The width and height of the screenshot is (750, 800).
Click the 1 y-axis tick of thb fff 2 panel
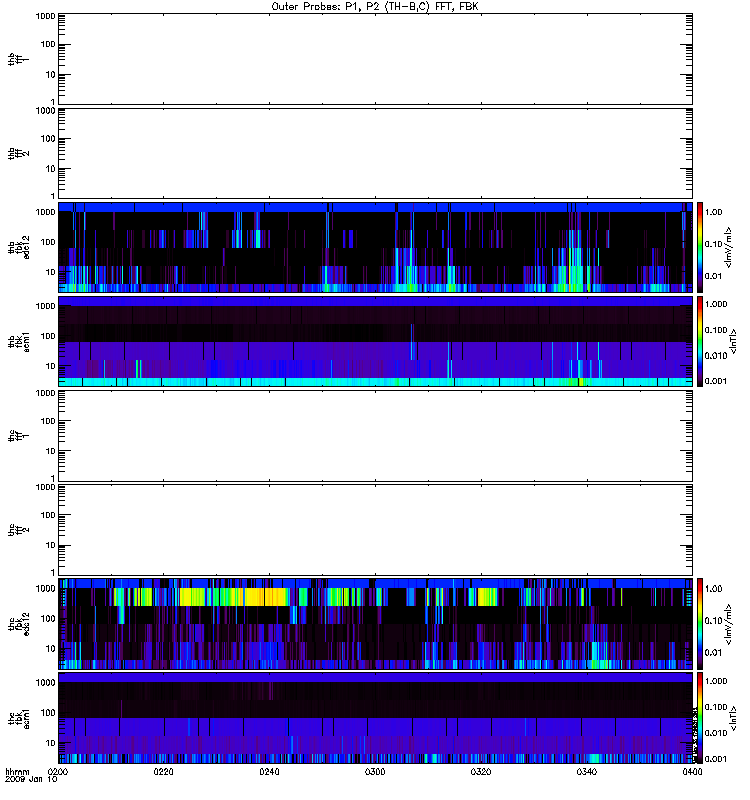click(53, 196)
